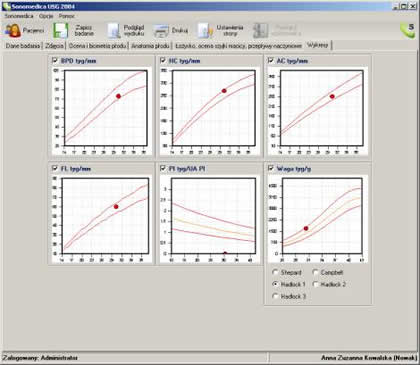Open the Dane badania tab

coord(23,46)
